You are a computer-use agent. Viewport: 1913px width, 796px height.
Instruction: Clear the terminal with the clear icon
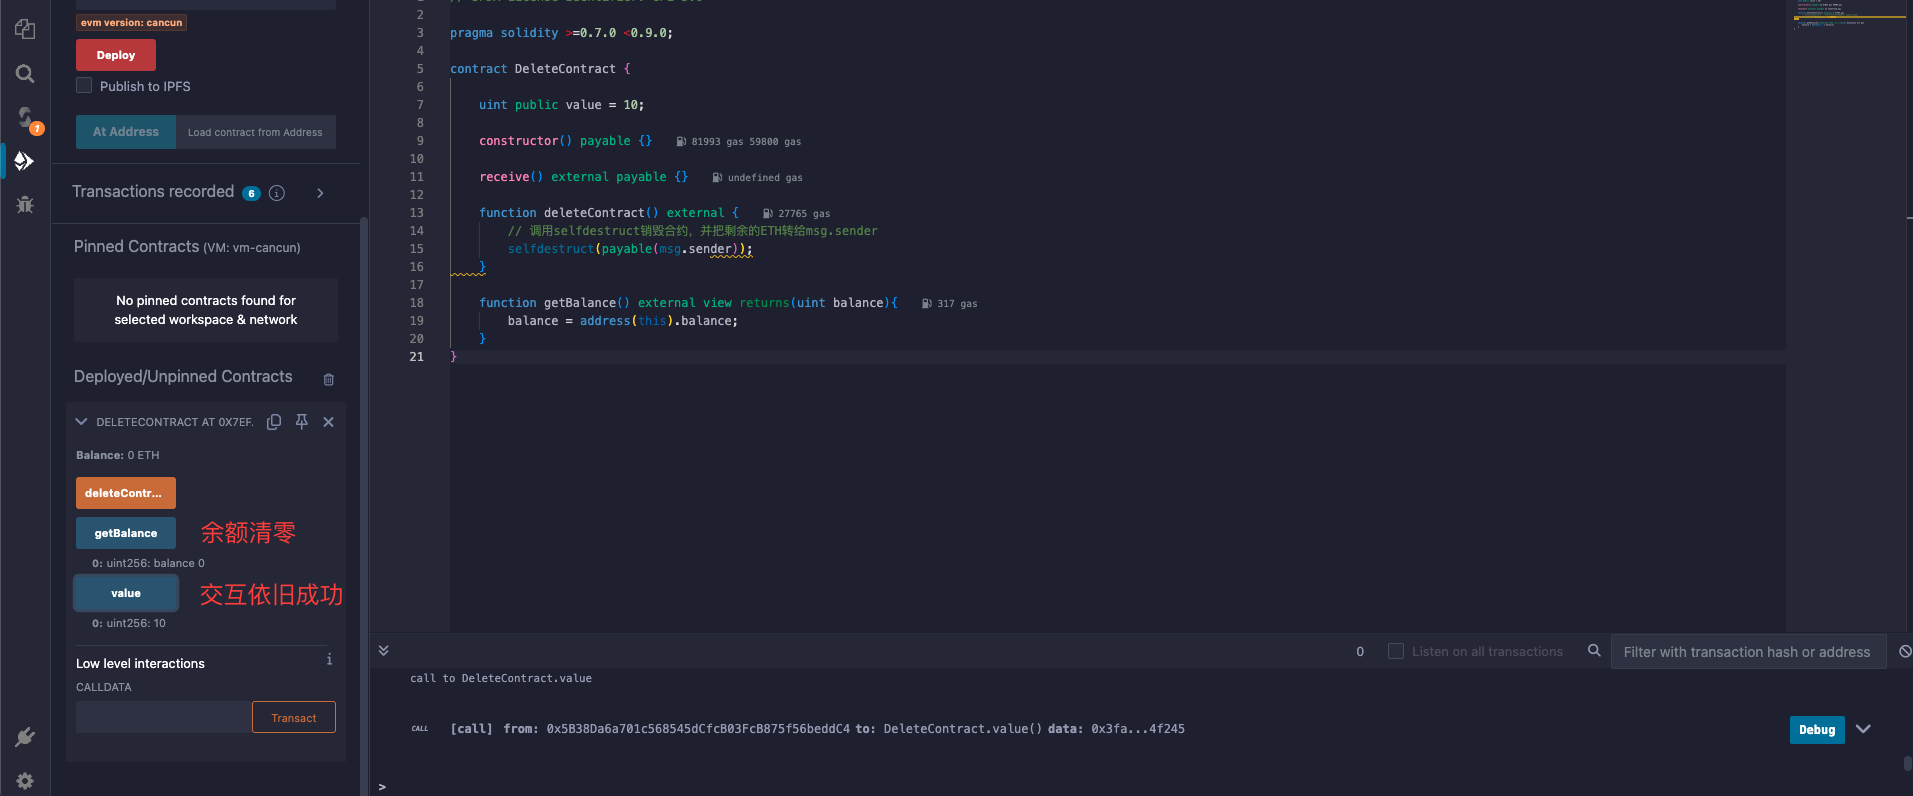(1905, 651)
